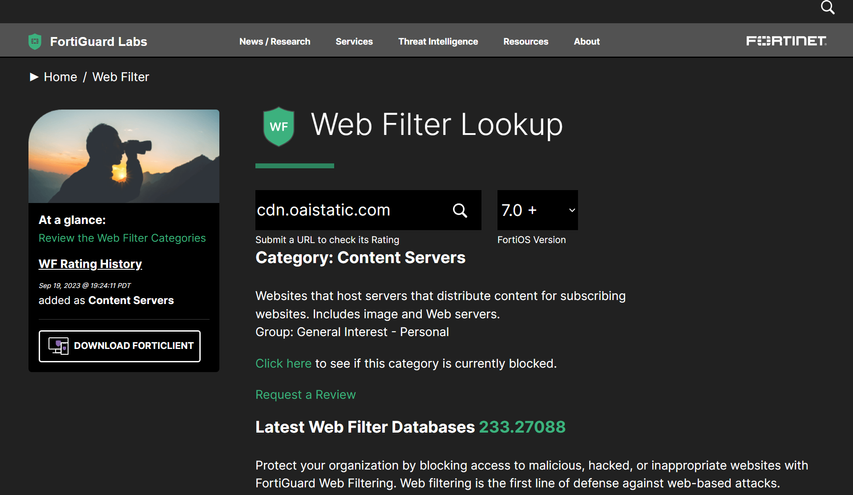Click the 'Submit a URL to check its Rating' label
The height and width of the screenshot is (495, 853).
point(327,240)
